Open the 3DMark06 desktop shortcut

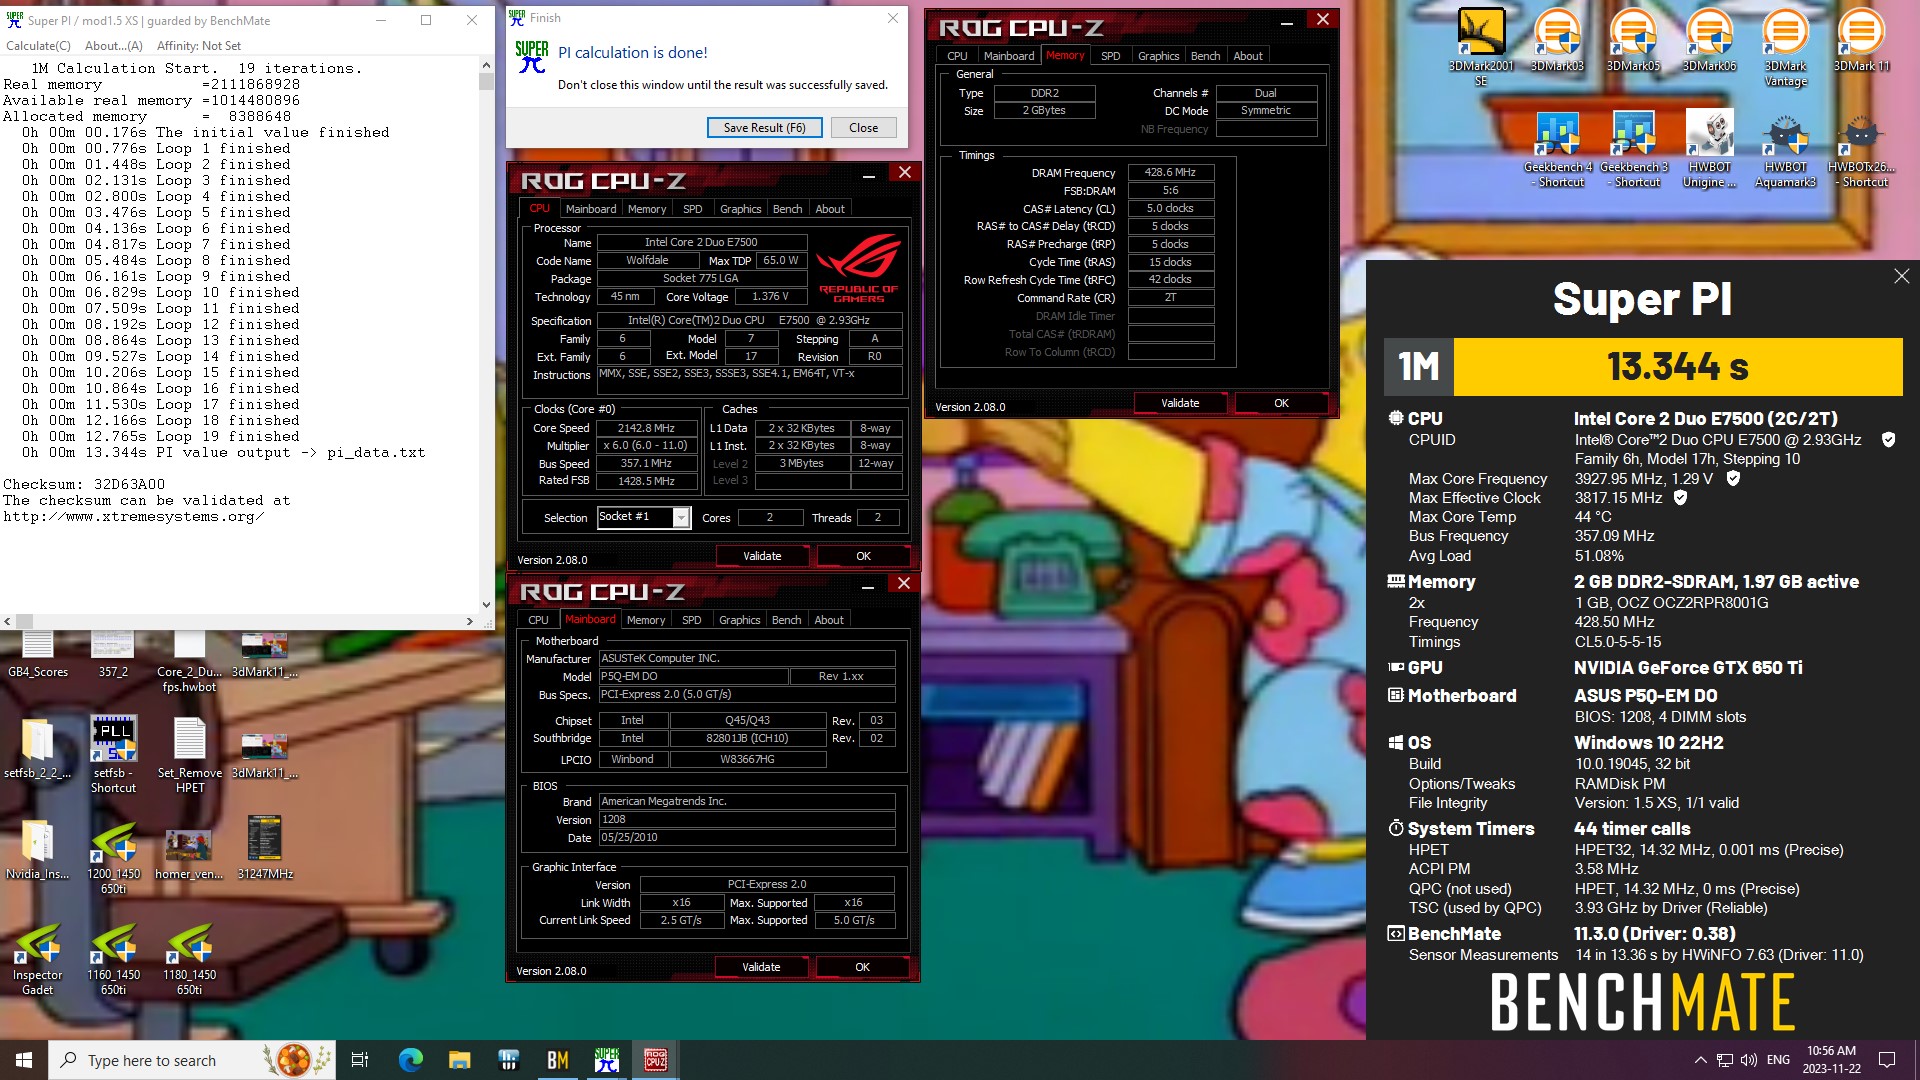[1709, 40]
